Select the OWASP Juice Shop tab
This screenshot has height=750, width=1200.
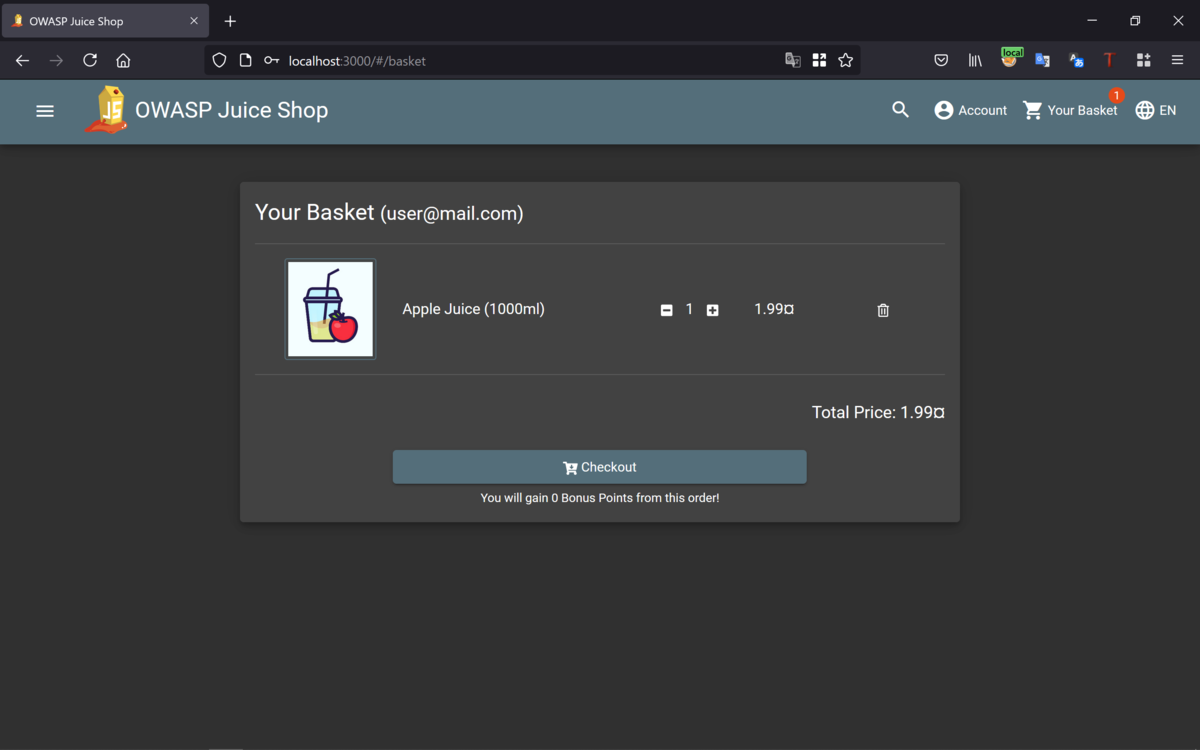105,21
